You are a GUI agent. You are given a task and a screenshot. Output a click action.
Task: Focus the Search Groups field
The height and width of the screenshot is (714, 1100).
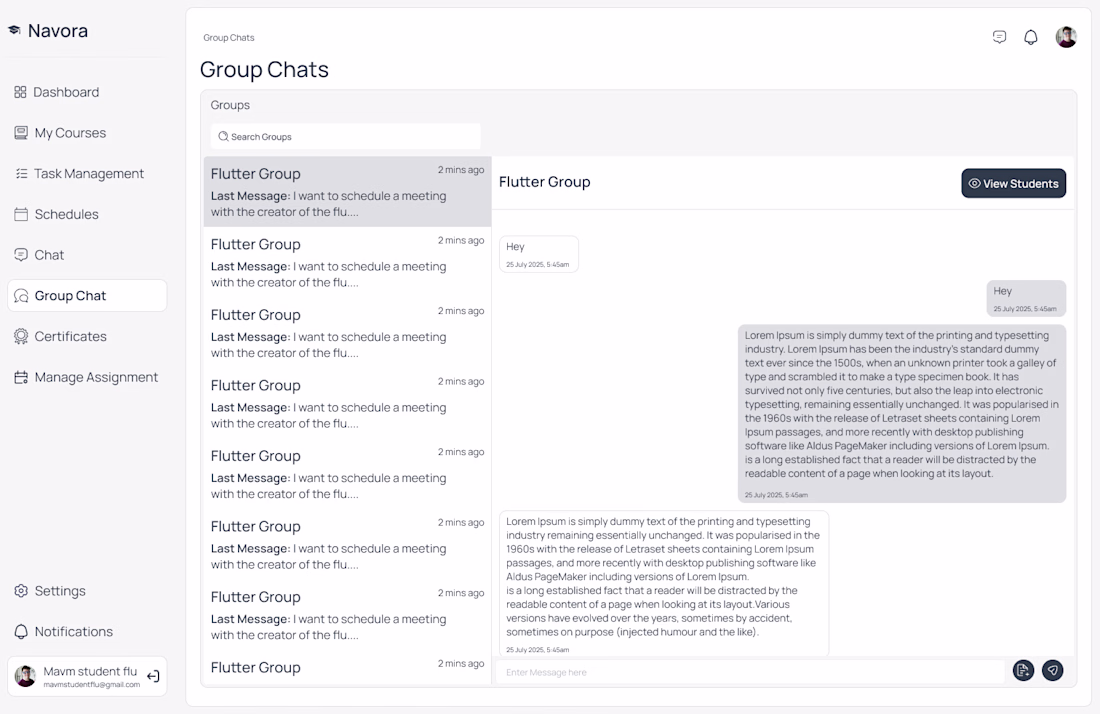click(x=350, y=137)
